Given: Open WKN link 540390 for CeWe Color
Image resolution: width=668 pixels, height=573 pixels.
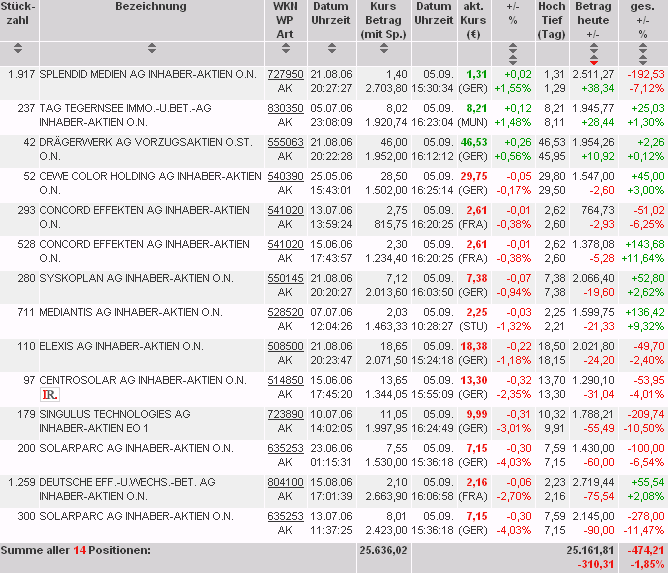Looking at the screenshot, I should (x=285, y=176).
